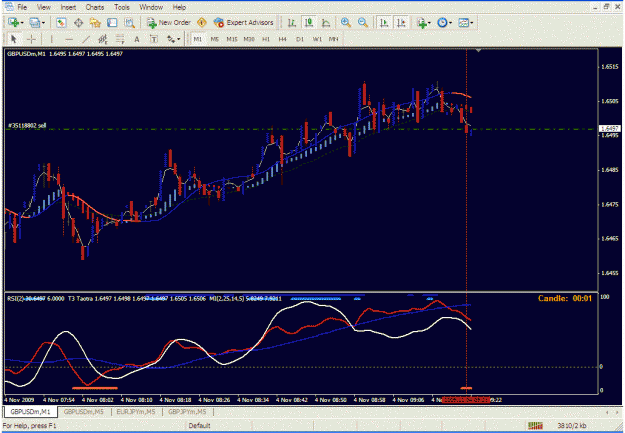
Task: Switch chart to candlesticks mode
Action: [x=309, y=23]
